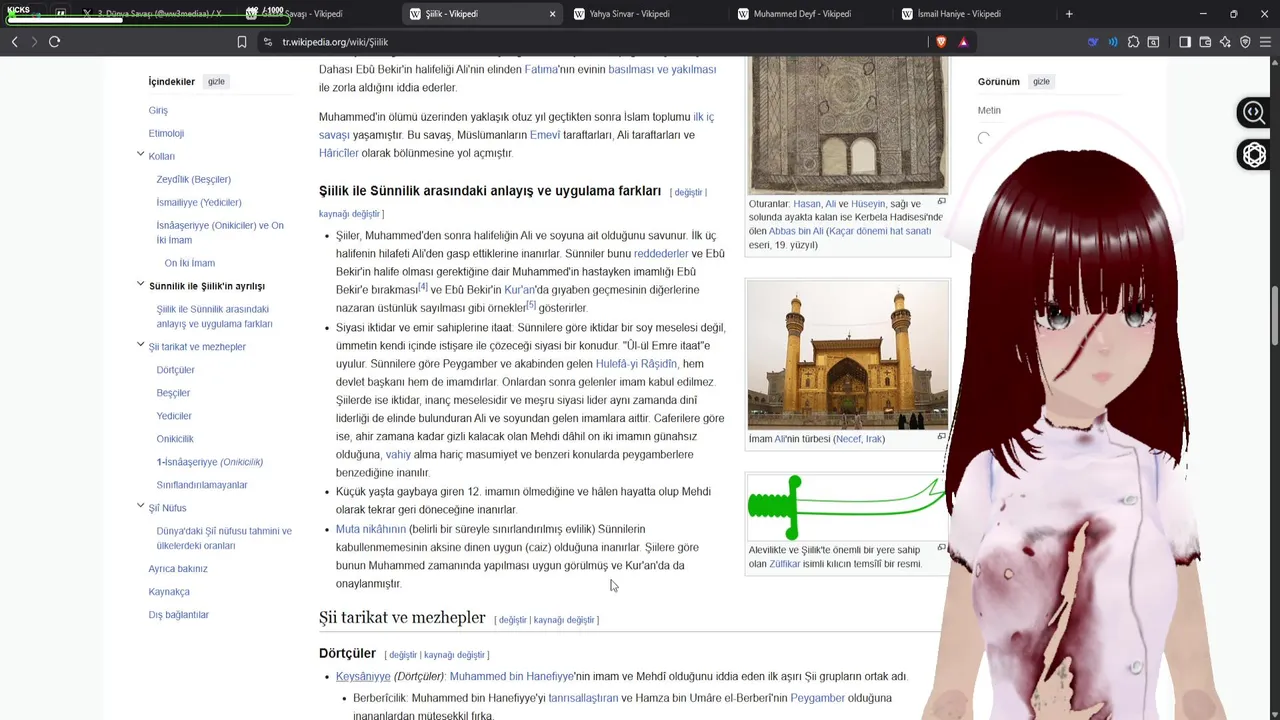Hide the Görünüm appearance panel
The width and height of the screenshot is (1280, 720).
(1041, 82)
